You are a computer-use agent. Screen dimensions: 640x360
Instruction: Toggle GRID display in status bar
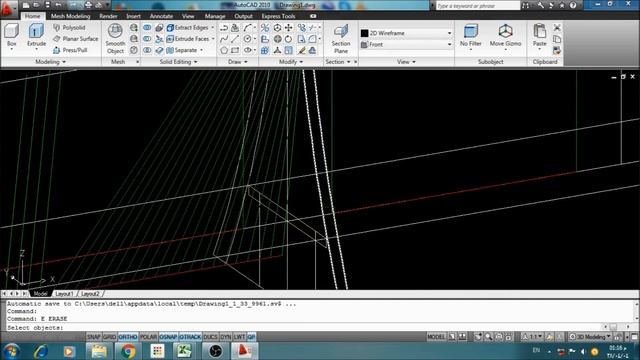(x=109, y=337)
